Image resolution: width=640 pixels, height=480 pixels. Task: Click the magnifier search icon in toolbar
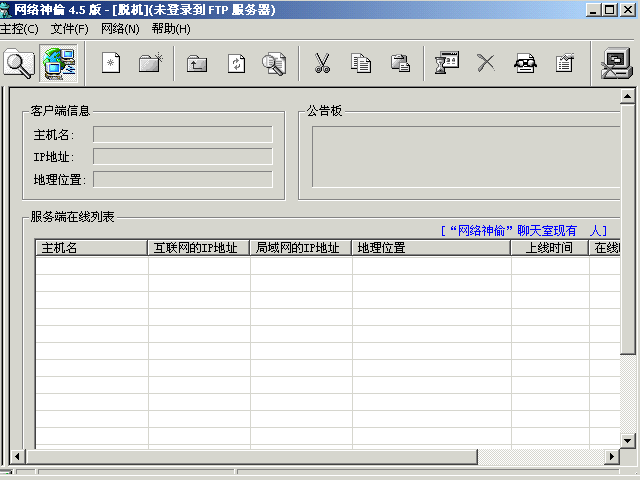pyautogui.click(x=19, y=64)
